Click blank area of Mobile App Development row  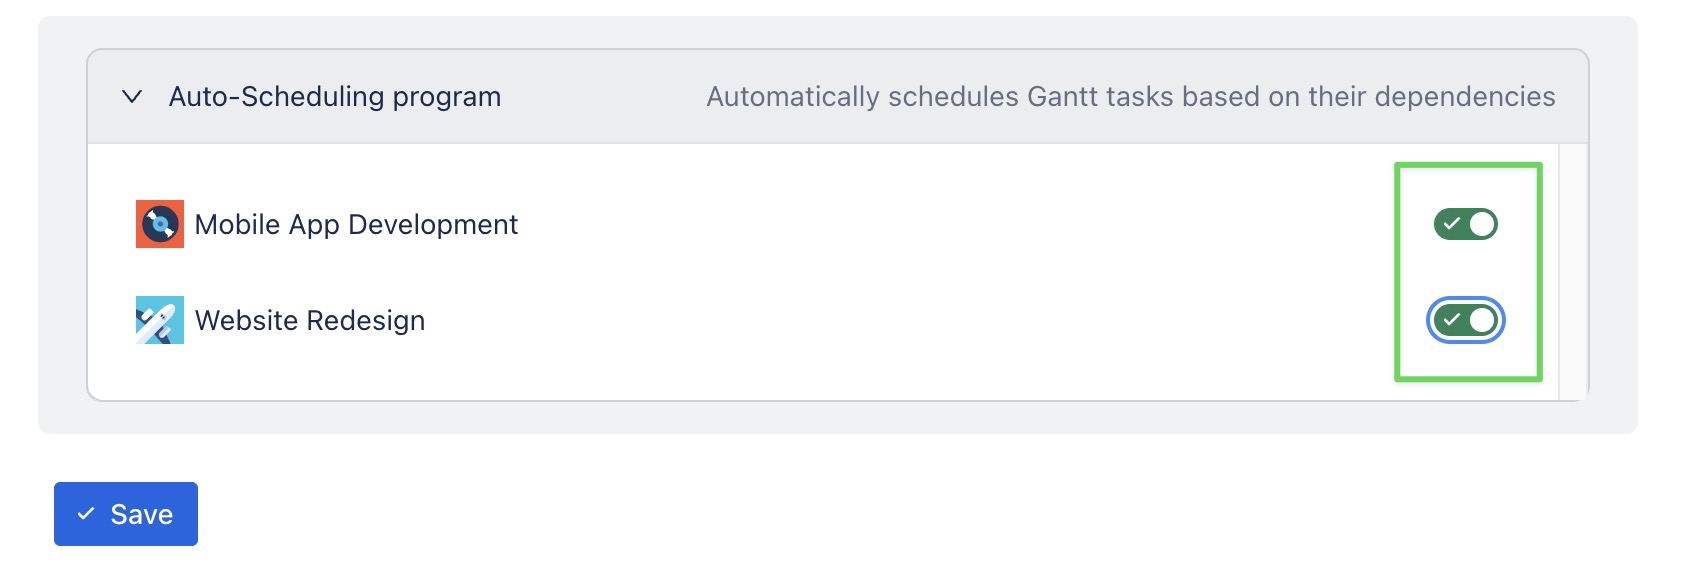tap(900, 224)
